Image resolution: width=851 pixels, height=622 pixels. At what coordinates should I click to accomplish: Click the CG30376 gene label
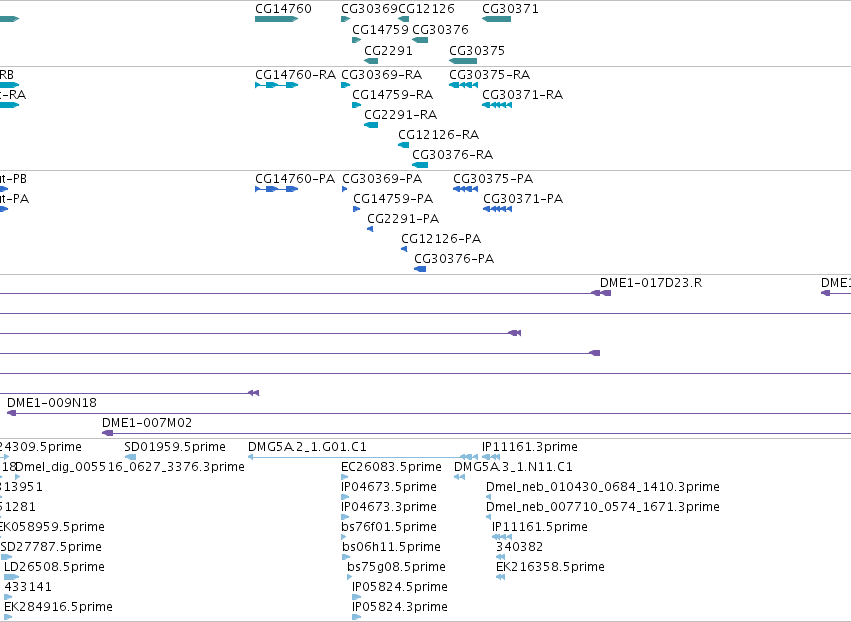[440, 30]
